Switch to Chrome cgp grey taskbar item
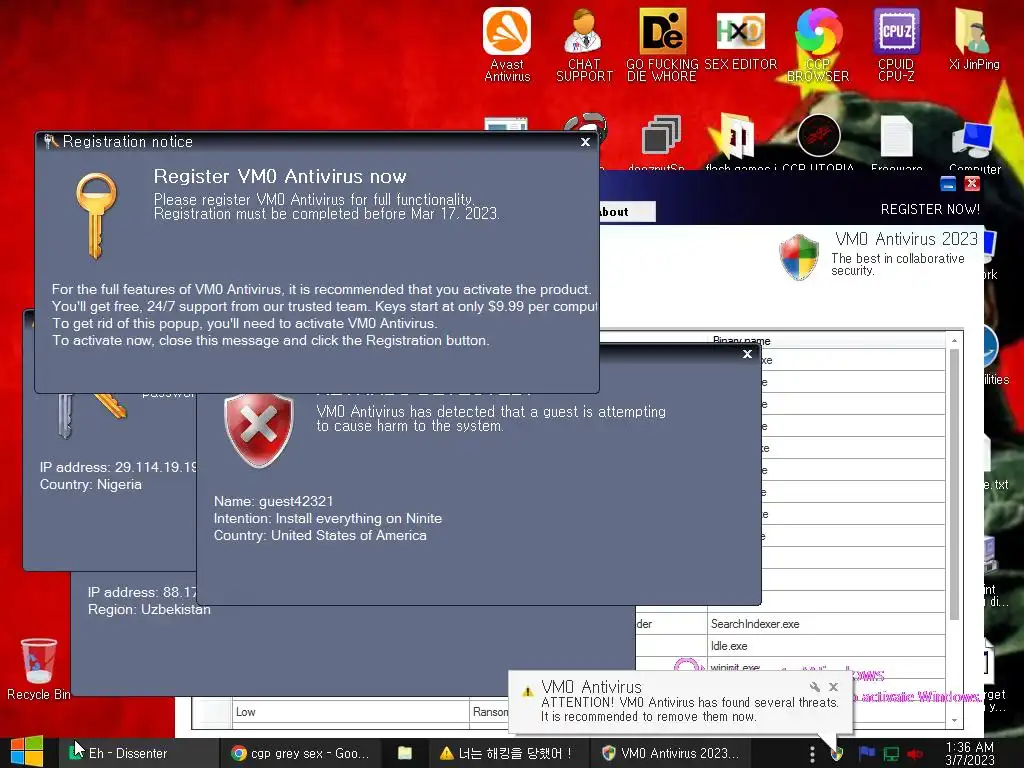The height and width of the screenshot is (768, 1024). [x=300, y=753]
